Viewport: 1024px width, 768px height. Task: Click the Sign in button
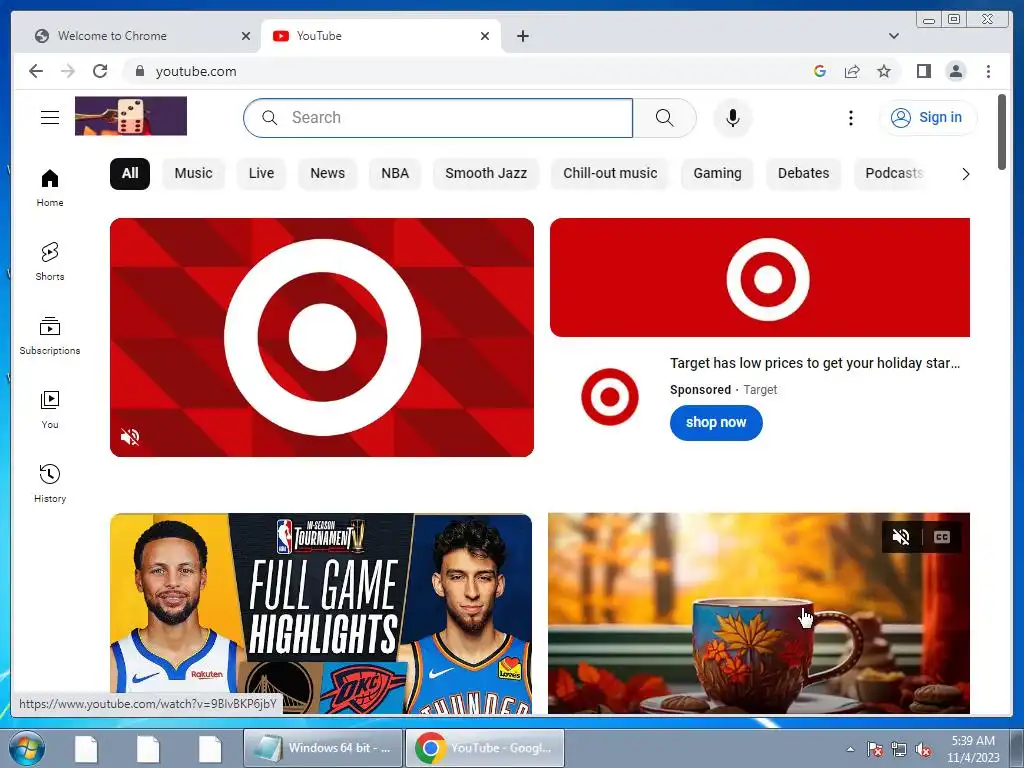coord(927,118)
